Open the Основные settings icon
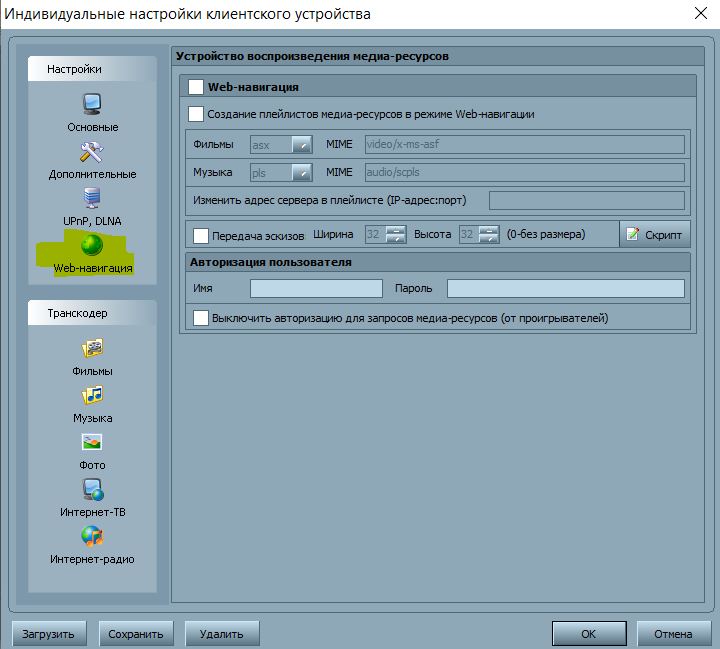Image resolution: width=720 pixels, height=649 pixels. (x=92, y=104)
